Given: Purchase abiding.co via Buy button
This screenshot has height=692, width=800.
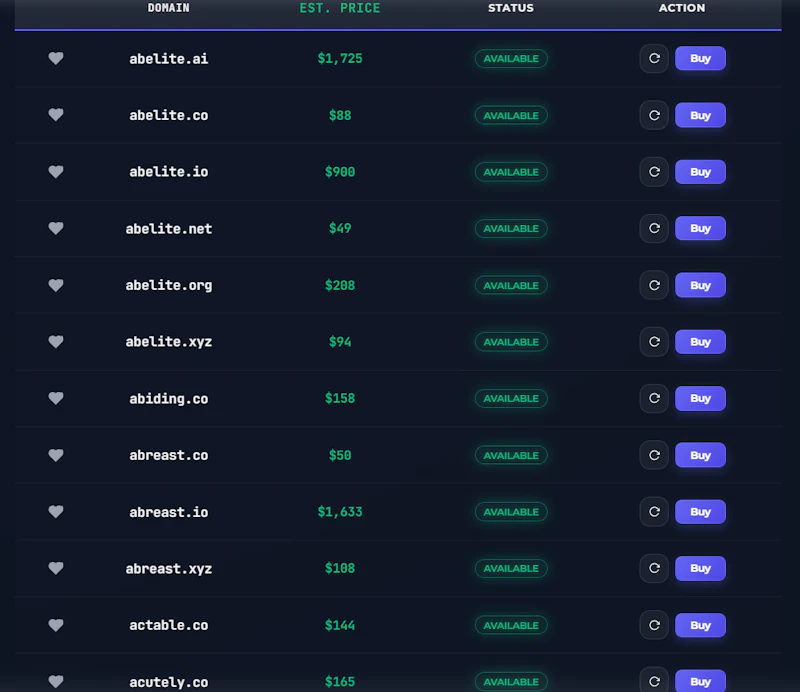Looking at the screenshot, I should point(700,398).
